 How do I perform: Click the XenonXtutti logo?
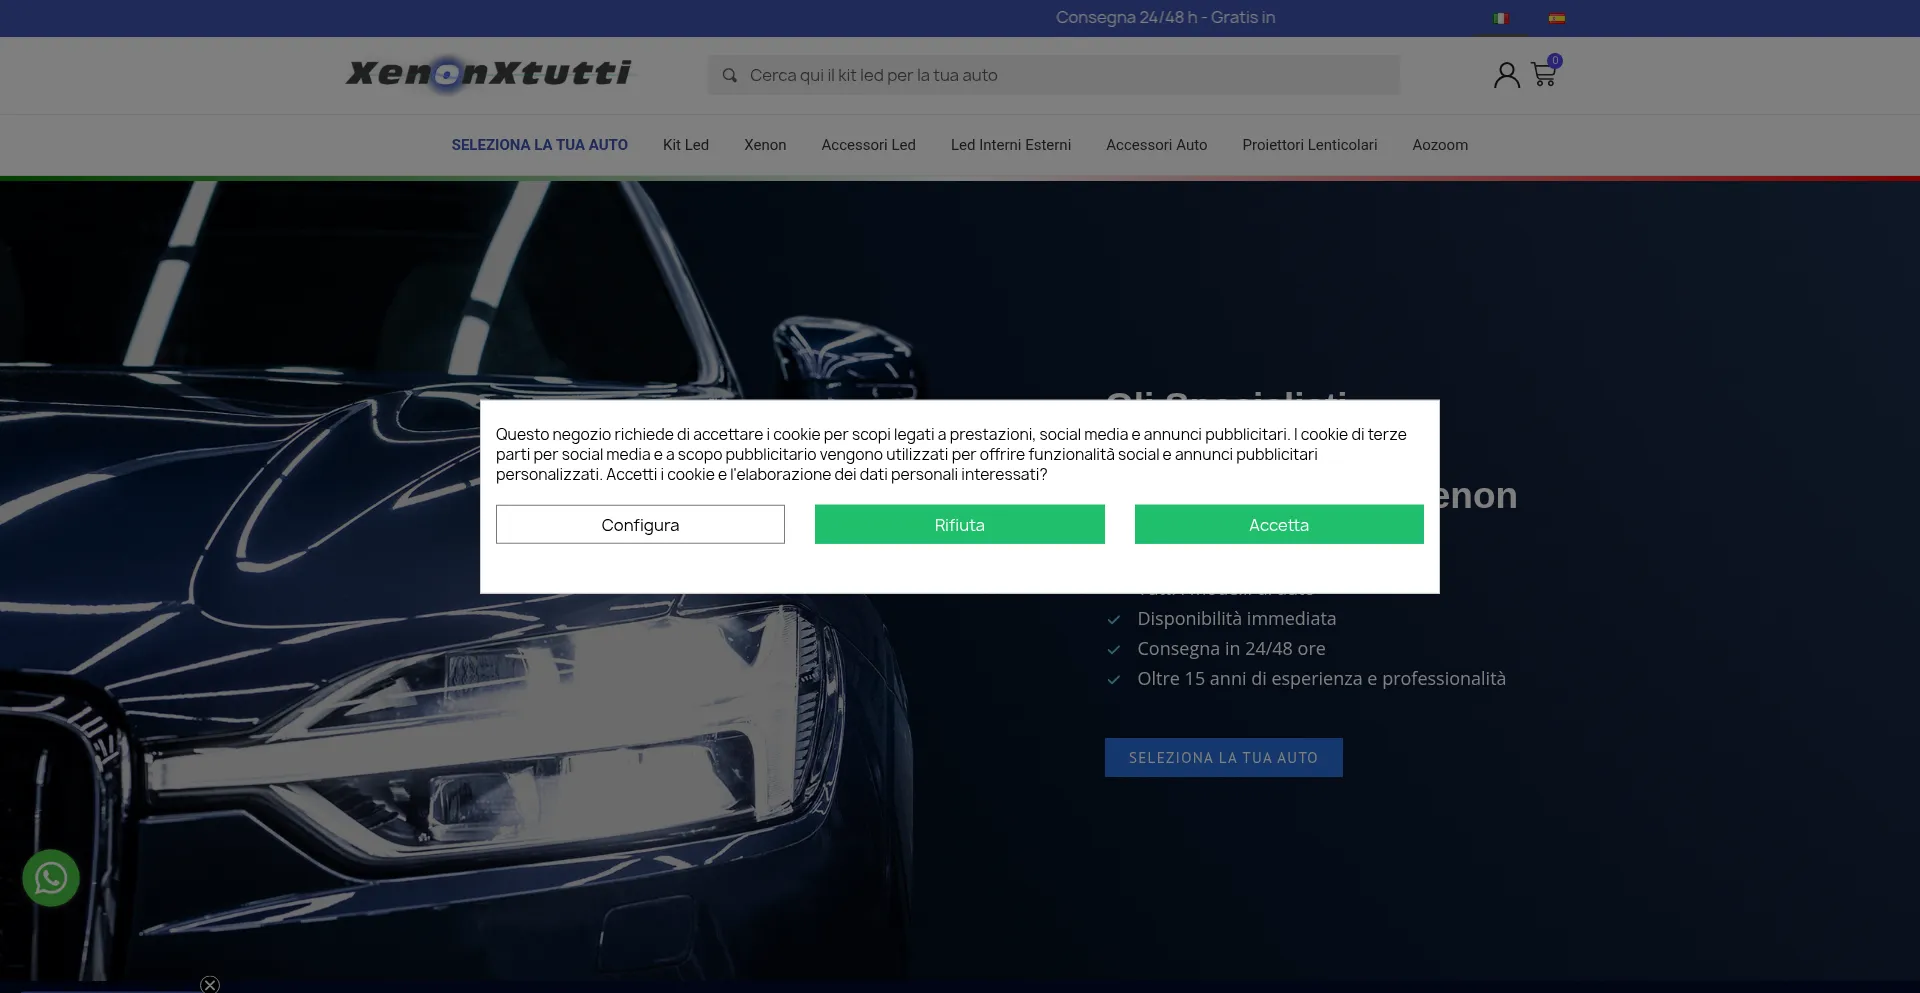point(488,73)
